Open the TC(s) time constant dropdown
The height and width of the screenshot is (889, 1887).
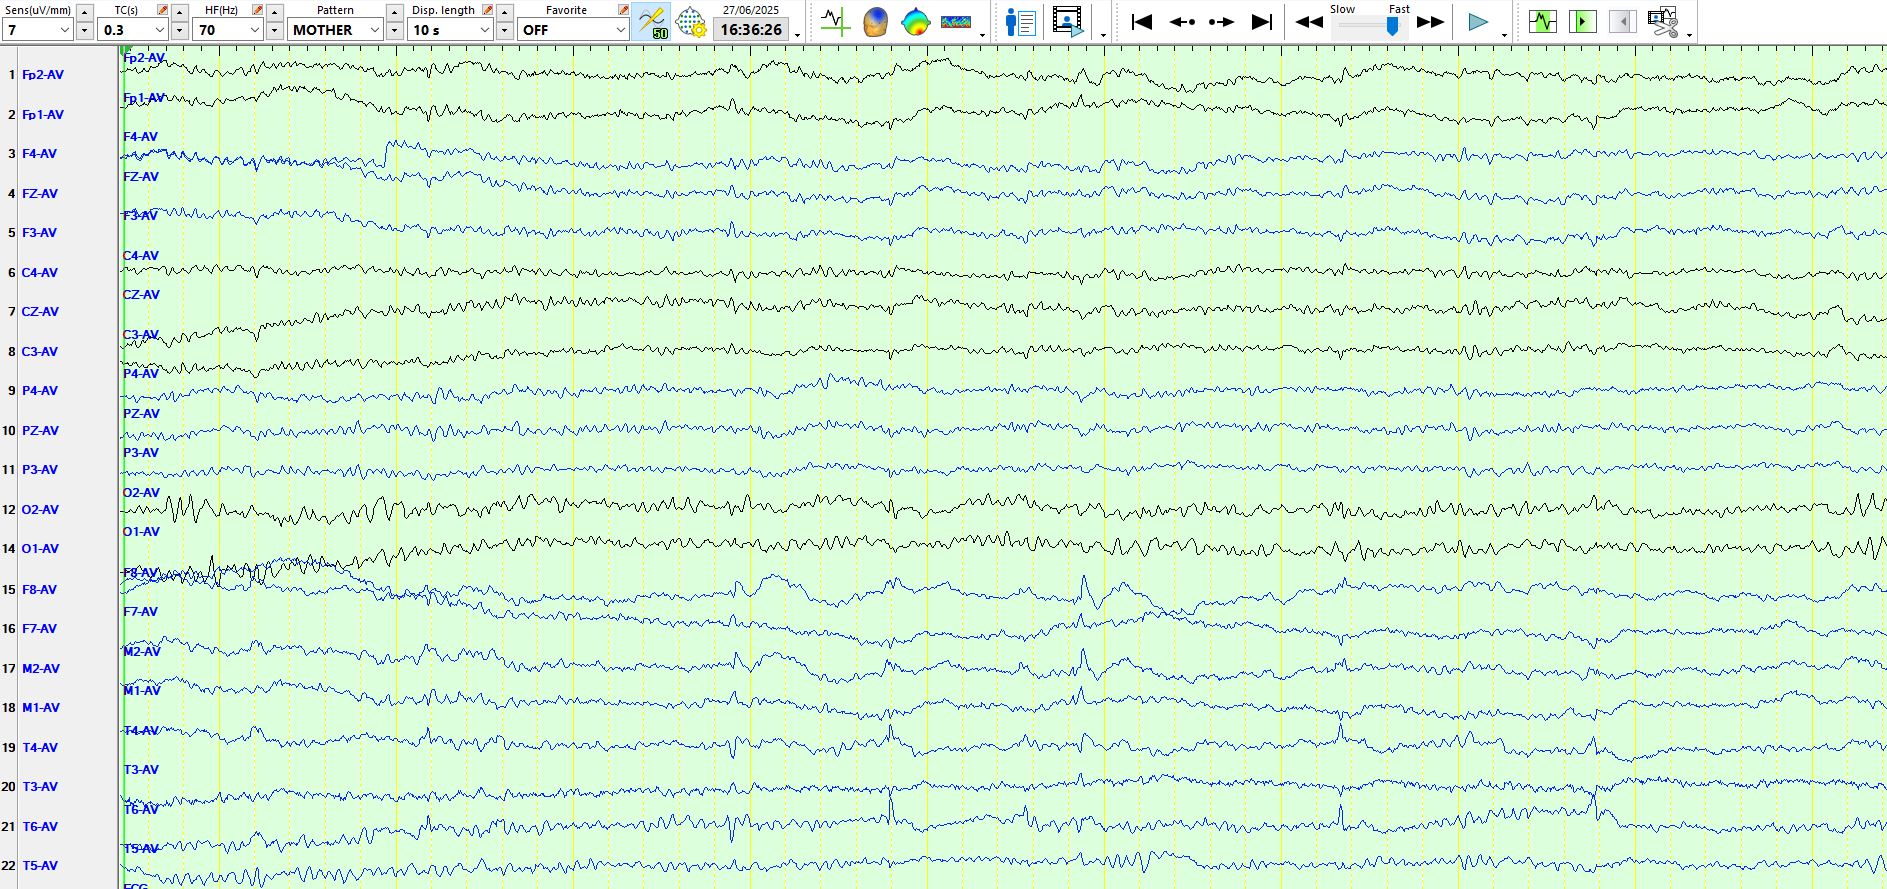(x=133, y=30)
